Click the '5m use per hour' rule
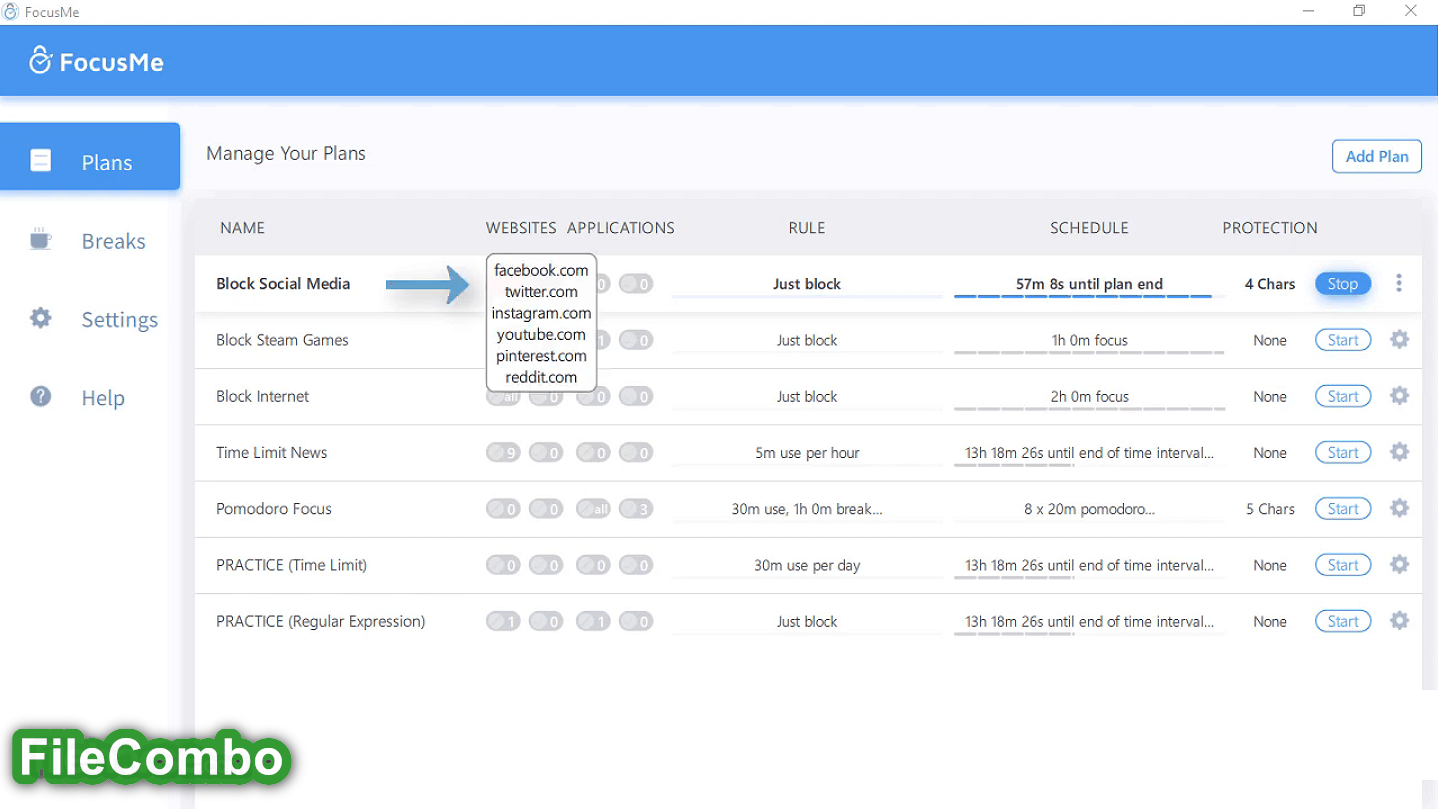The image size is (1439, 809). [807, 453]
